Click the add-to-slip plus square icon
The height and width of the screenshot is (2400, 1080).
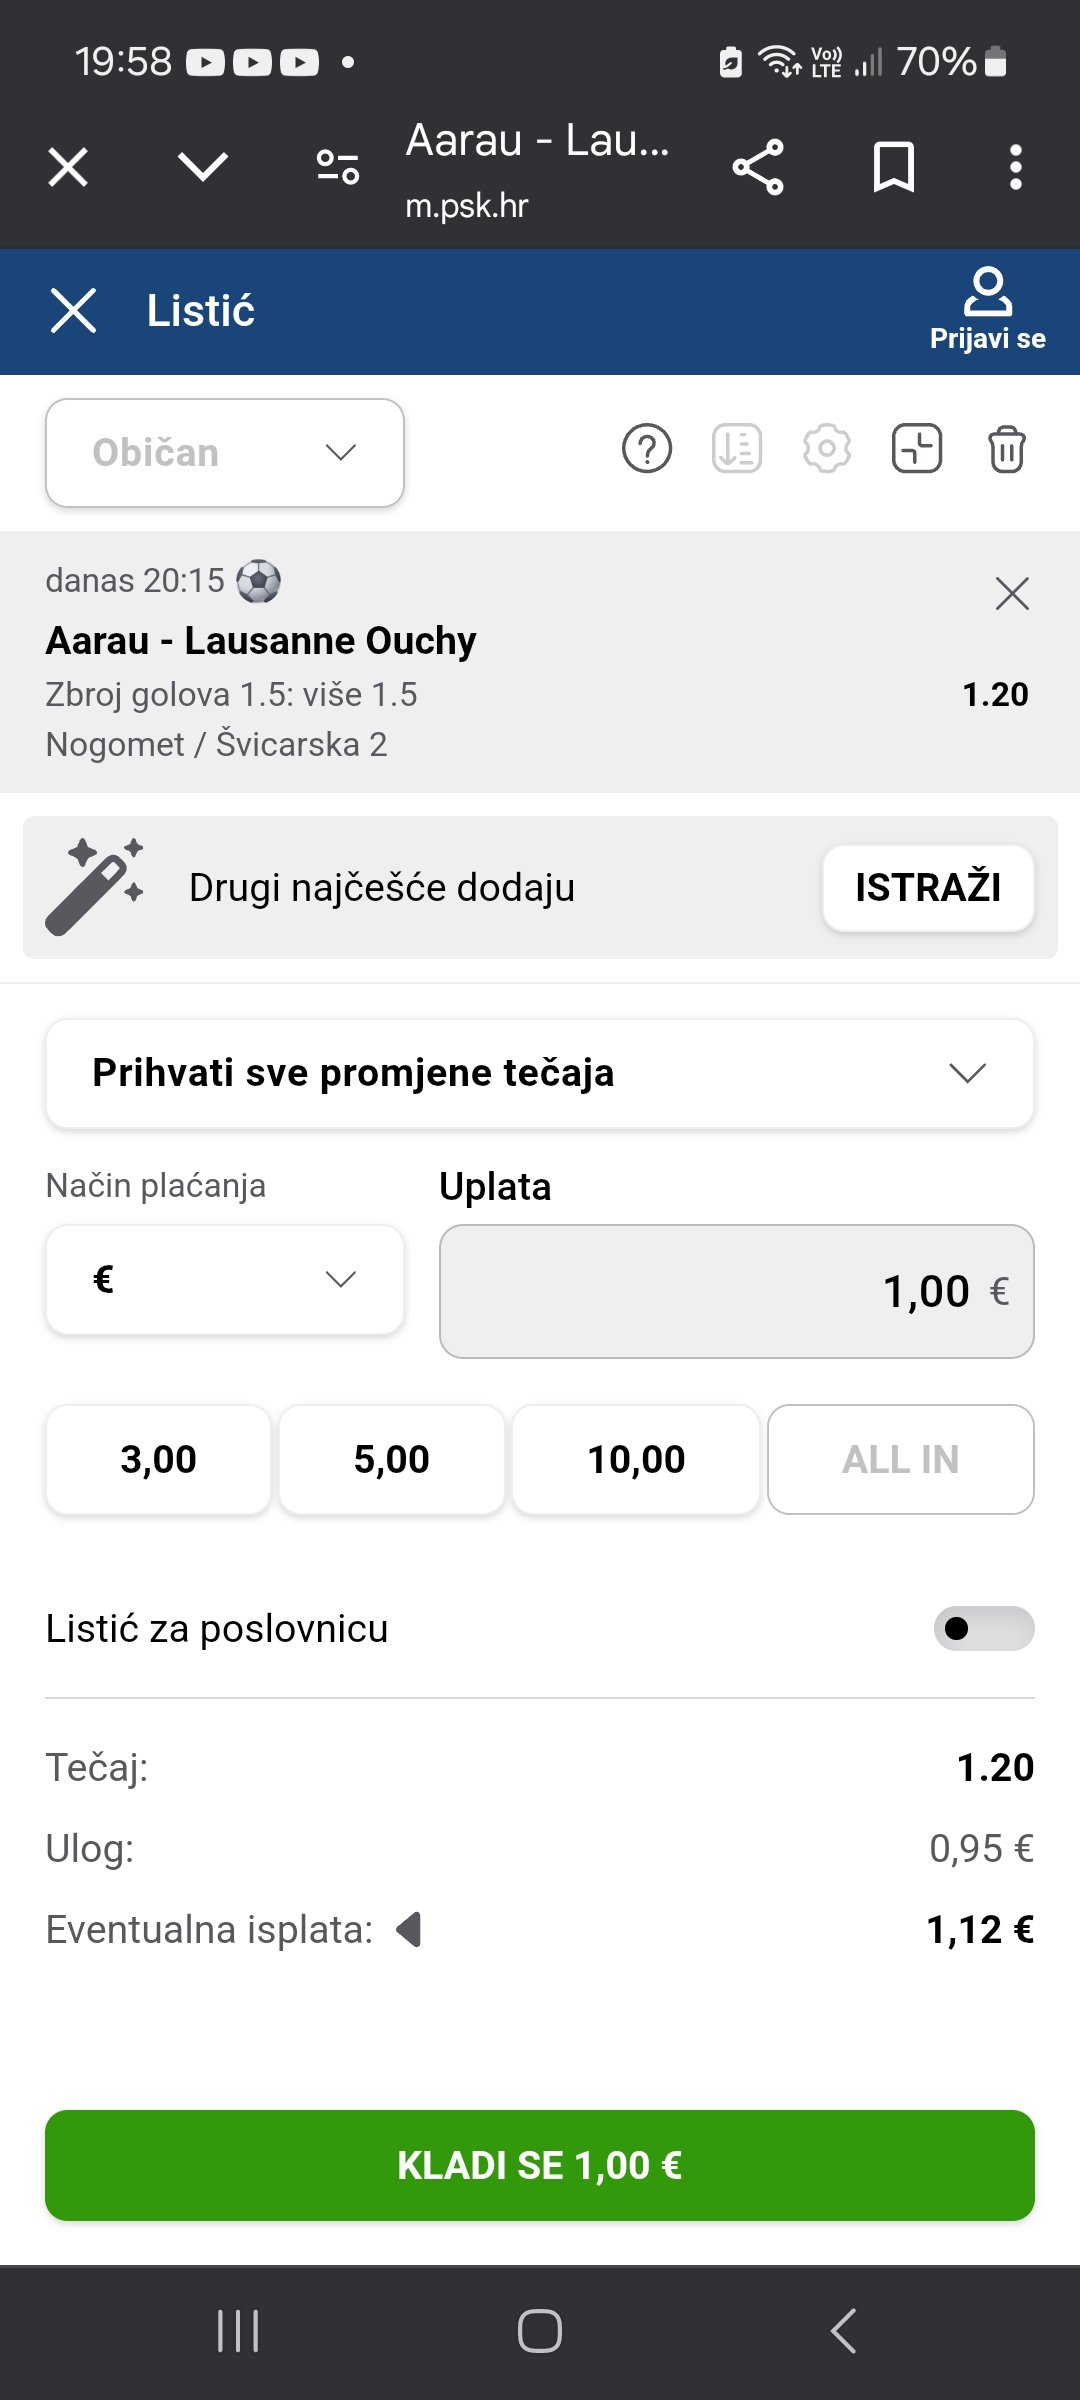(916, 449)
